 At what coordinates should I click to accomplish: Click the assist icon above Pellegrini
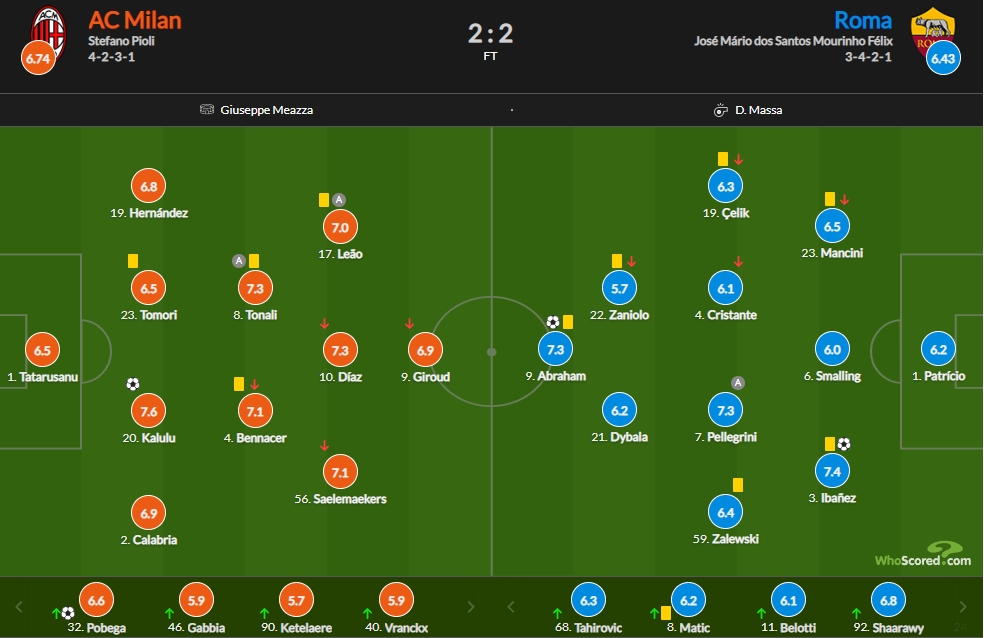coord(738,382)
